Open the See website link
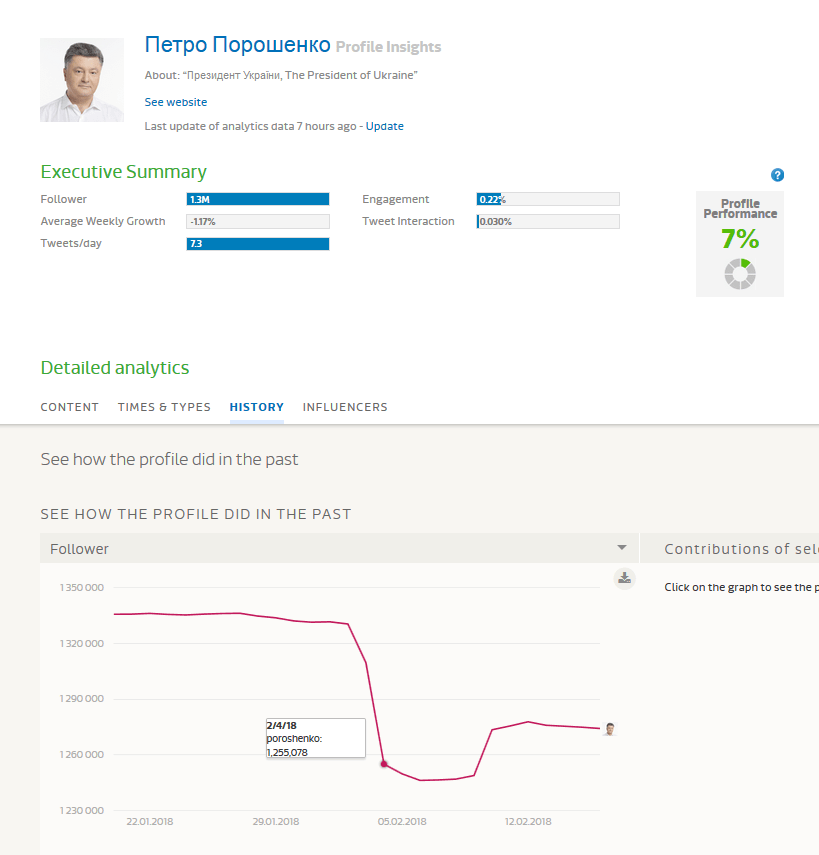This screenshot has height=855, width=819. (176, 102)
